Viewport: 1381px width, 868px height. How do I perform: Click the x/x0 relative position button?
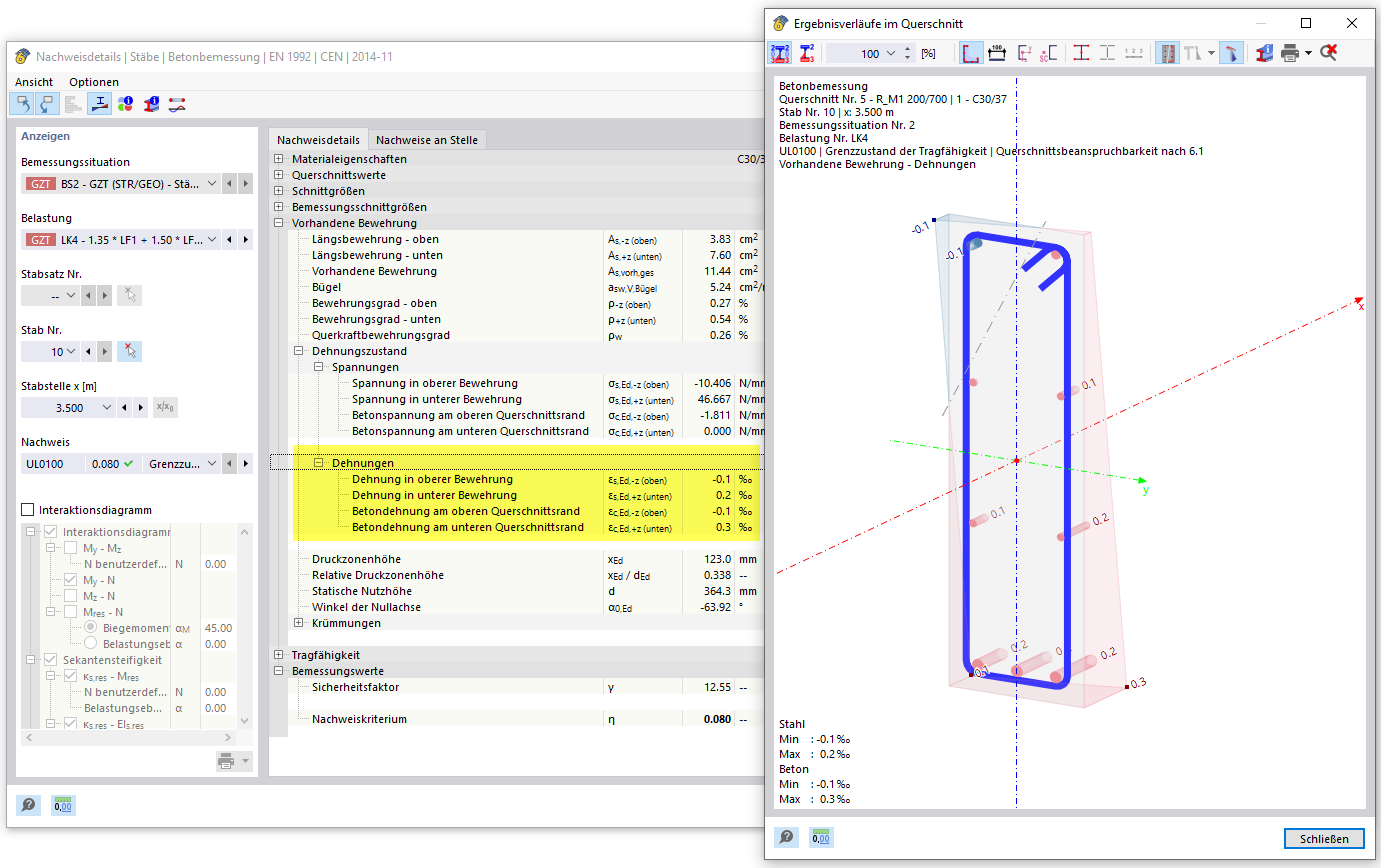(x=165, y=407)
